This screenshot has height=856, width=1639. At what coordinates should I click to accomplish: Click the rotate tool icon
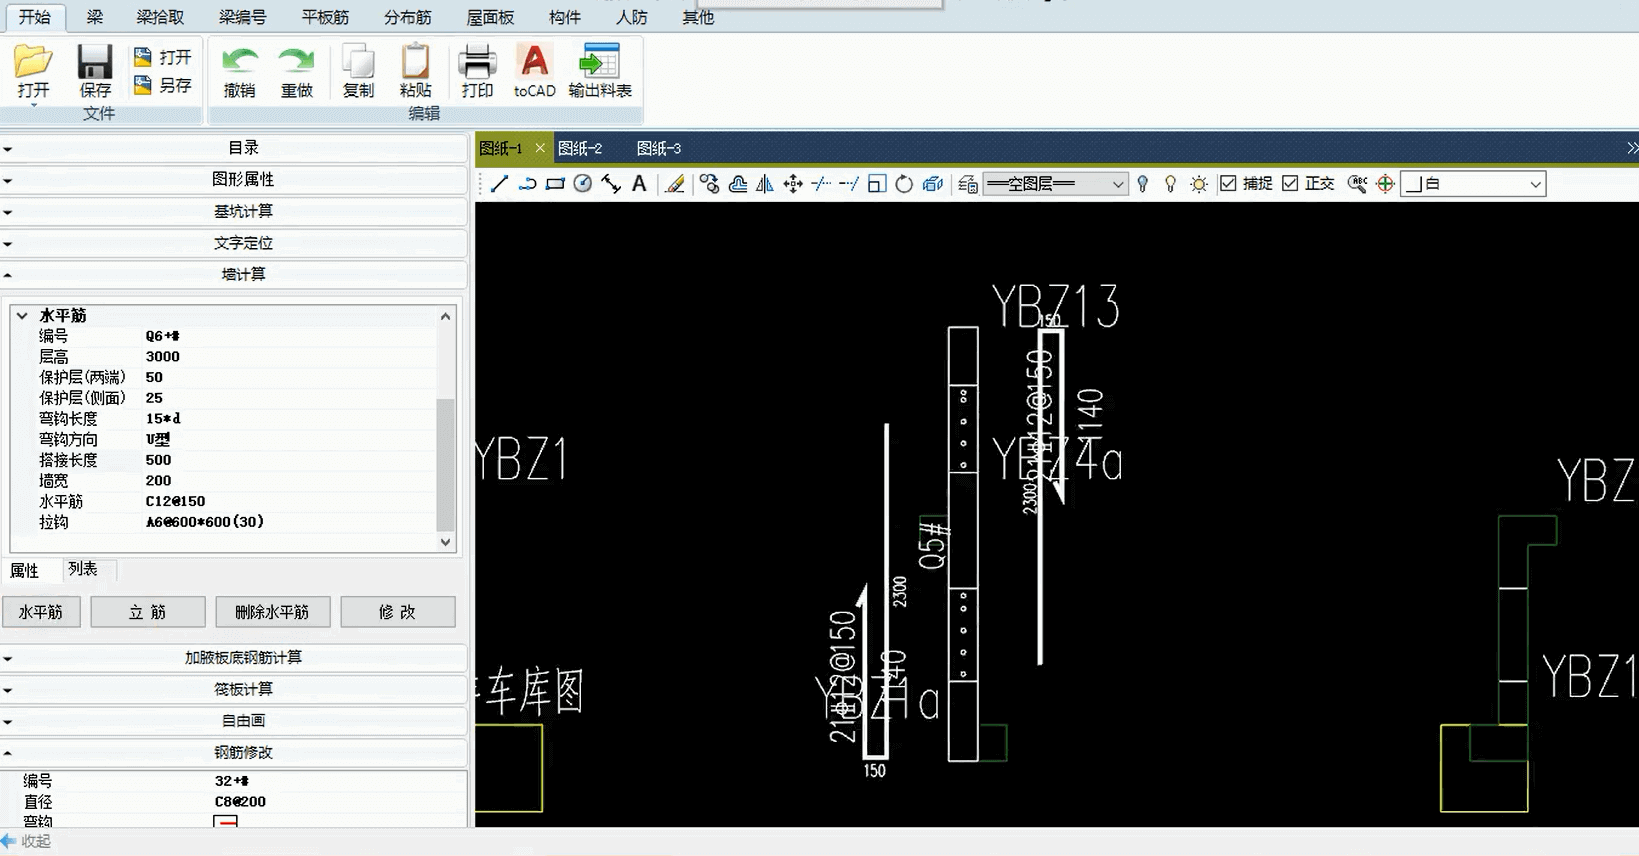pos(904,184)
